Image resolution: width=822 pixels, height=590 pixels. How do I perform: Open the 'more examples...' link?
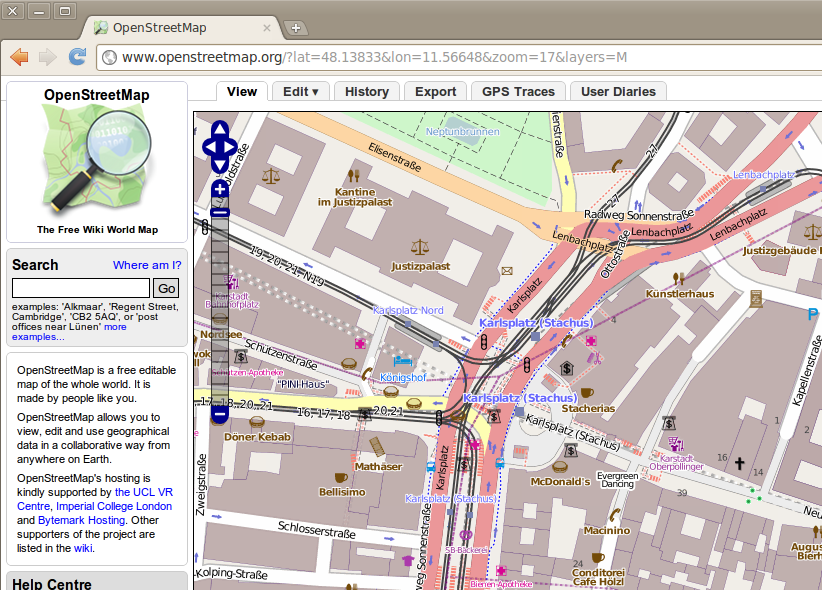(69, 332)
